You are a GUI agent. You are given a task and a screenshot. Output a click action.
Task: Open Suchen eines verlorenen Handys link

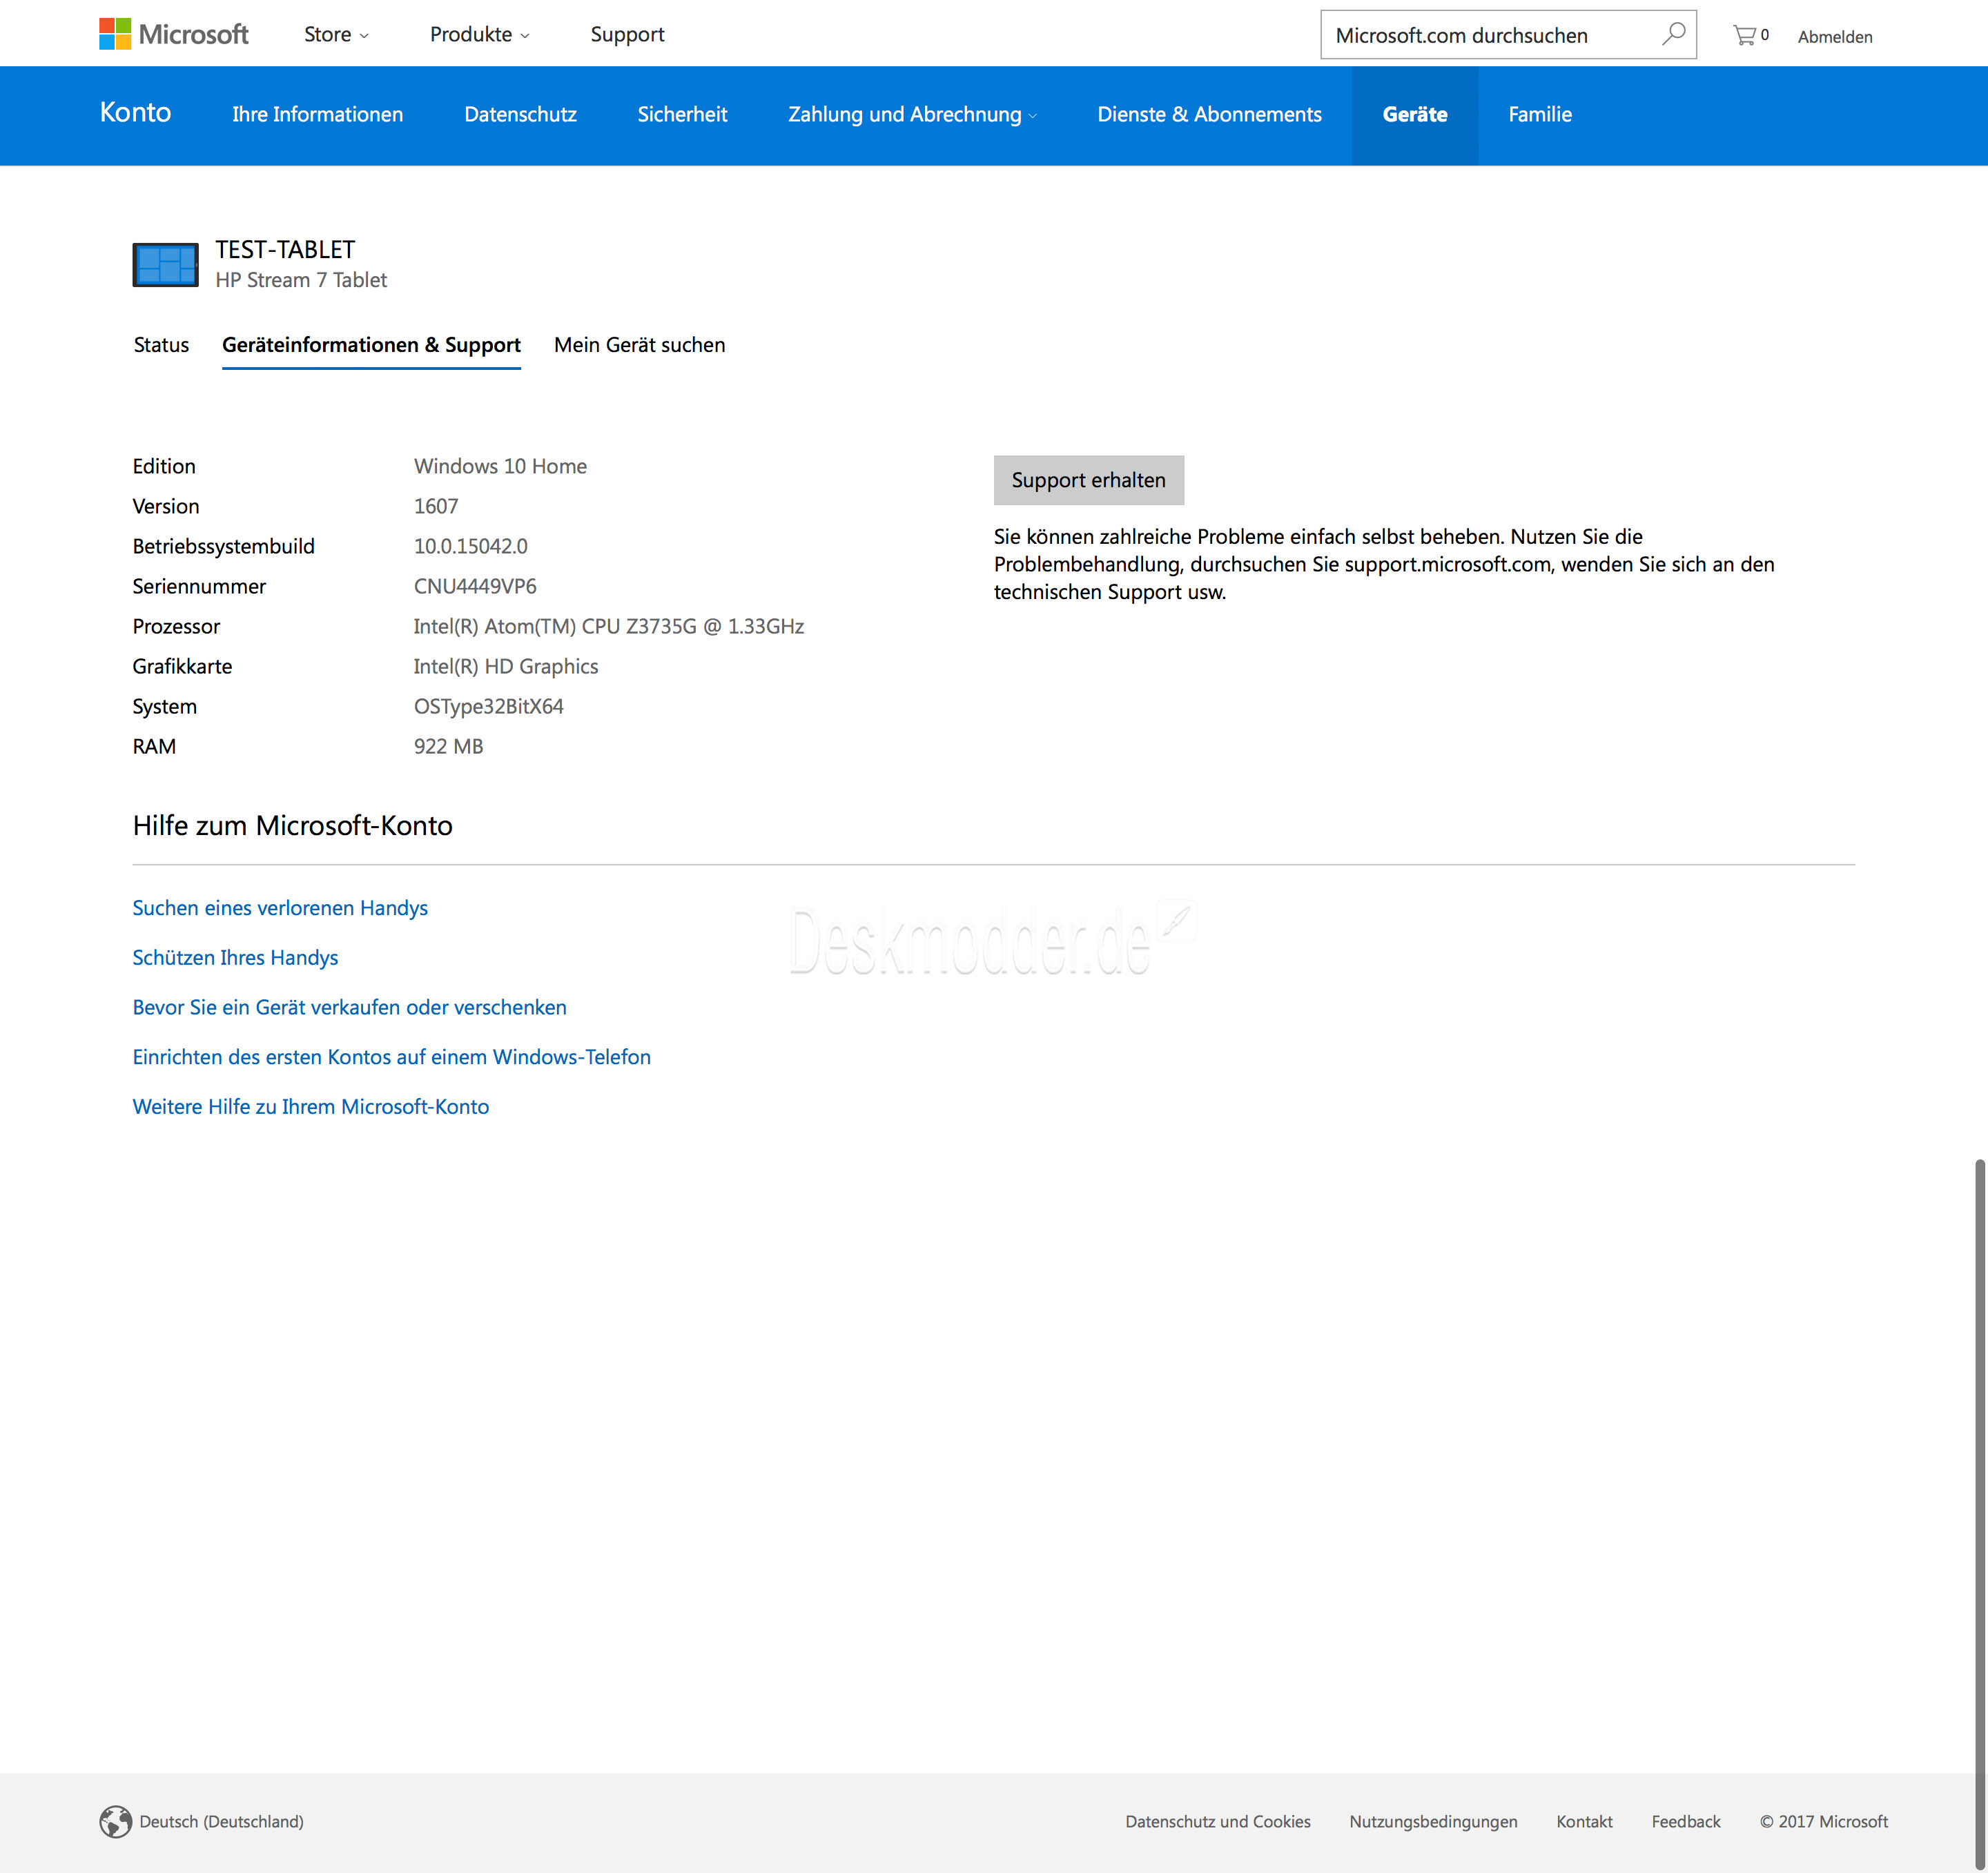tap(280, 908)
